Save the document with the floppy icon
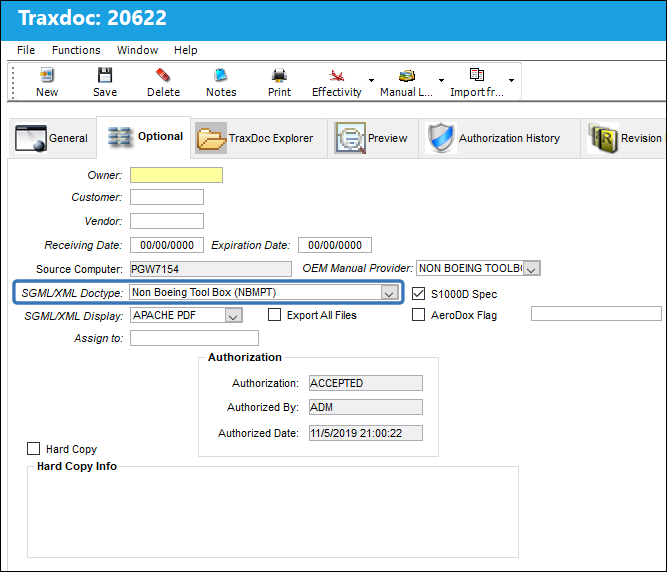The height and width of the screenshot is (572, 667). [105, 75]
